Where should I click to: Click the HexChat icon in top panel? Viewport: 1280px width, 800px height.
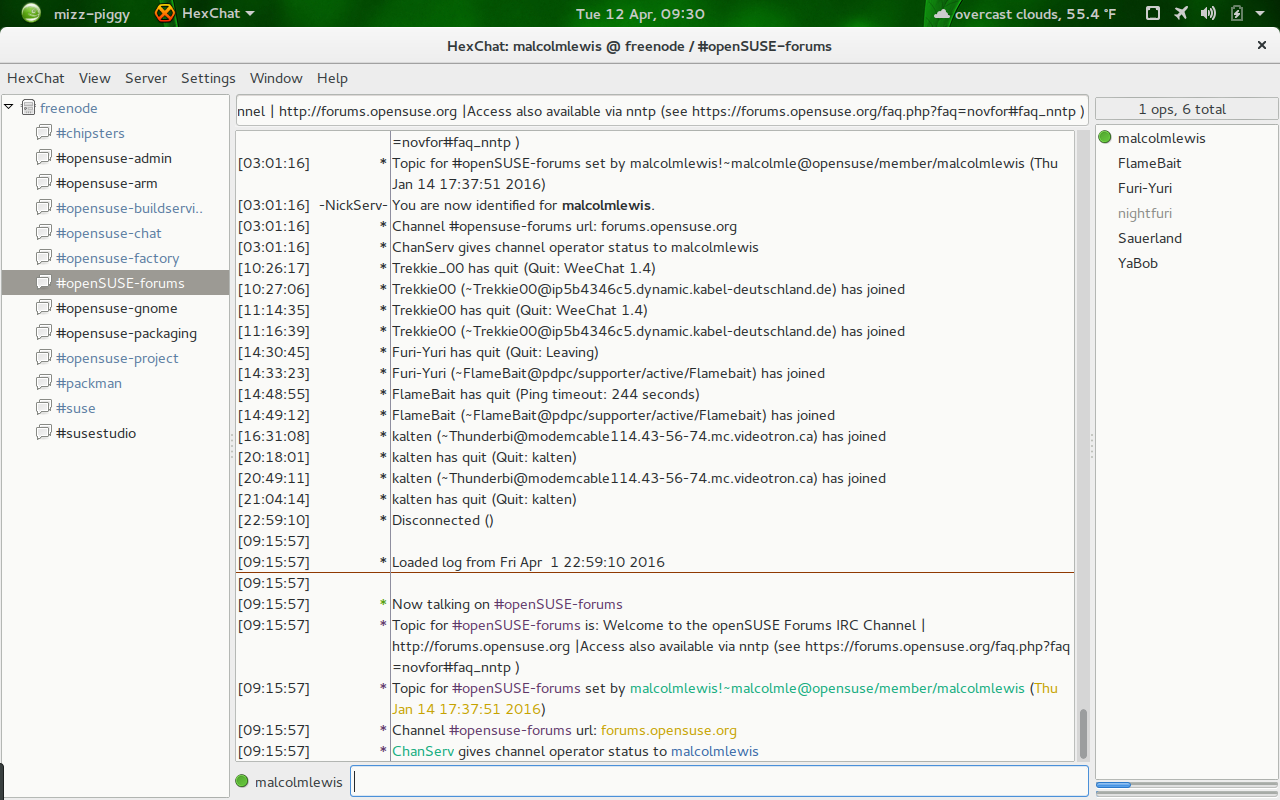tap(165, 14)
